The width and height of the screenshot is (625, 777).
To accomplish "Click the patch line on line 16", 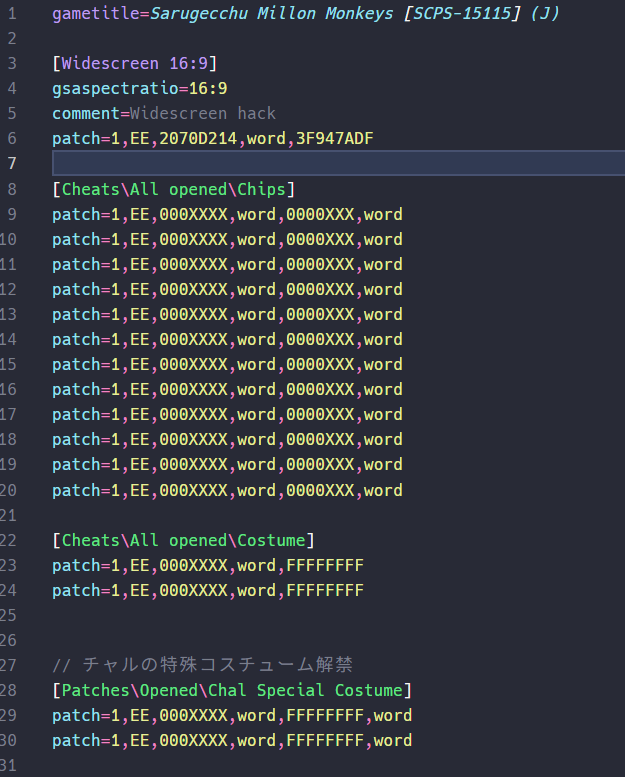I will click(227, 389).
